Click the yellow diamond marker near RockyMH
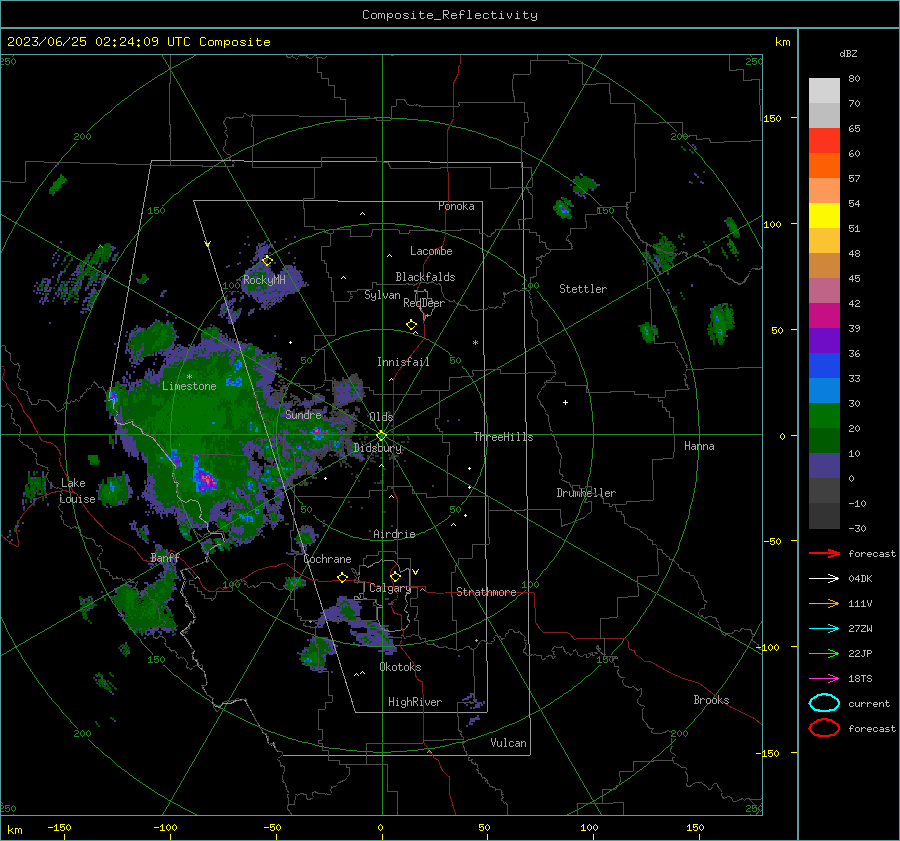Screen dimensions: 900x841 point(267,261)
